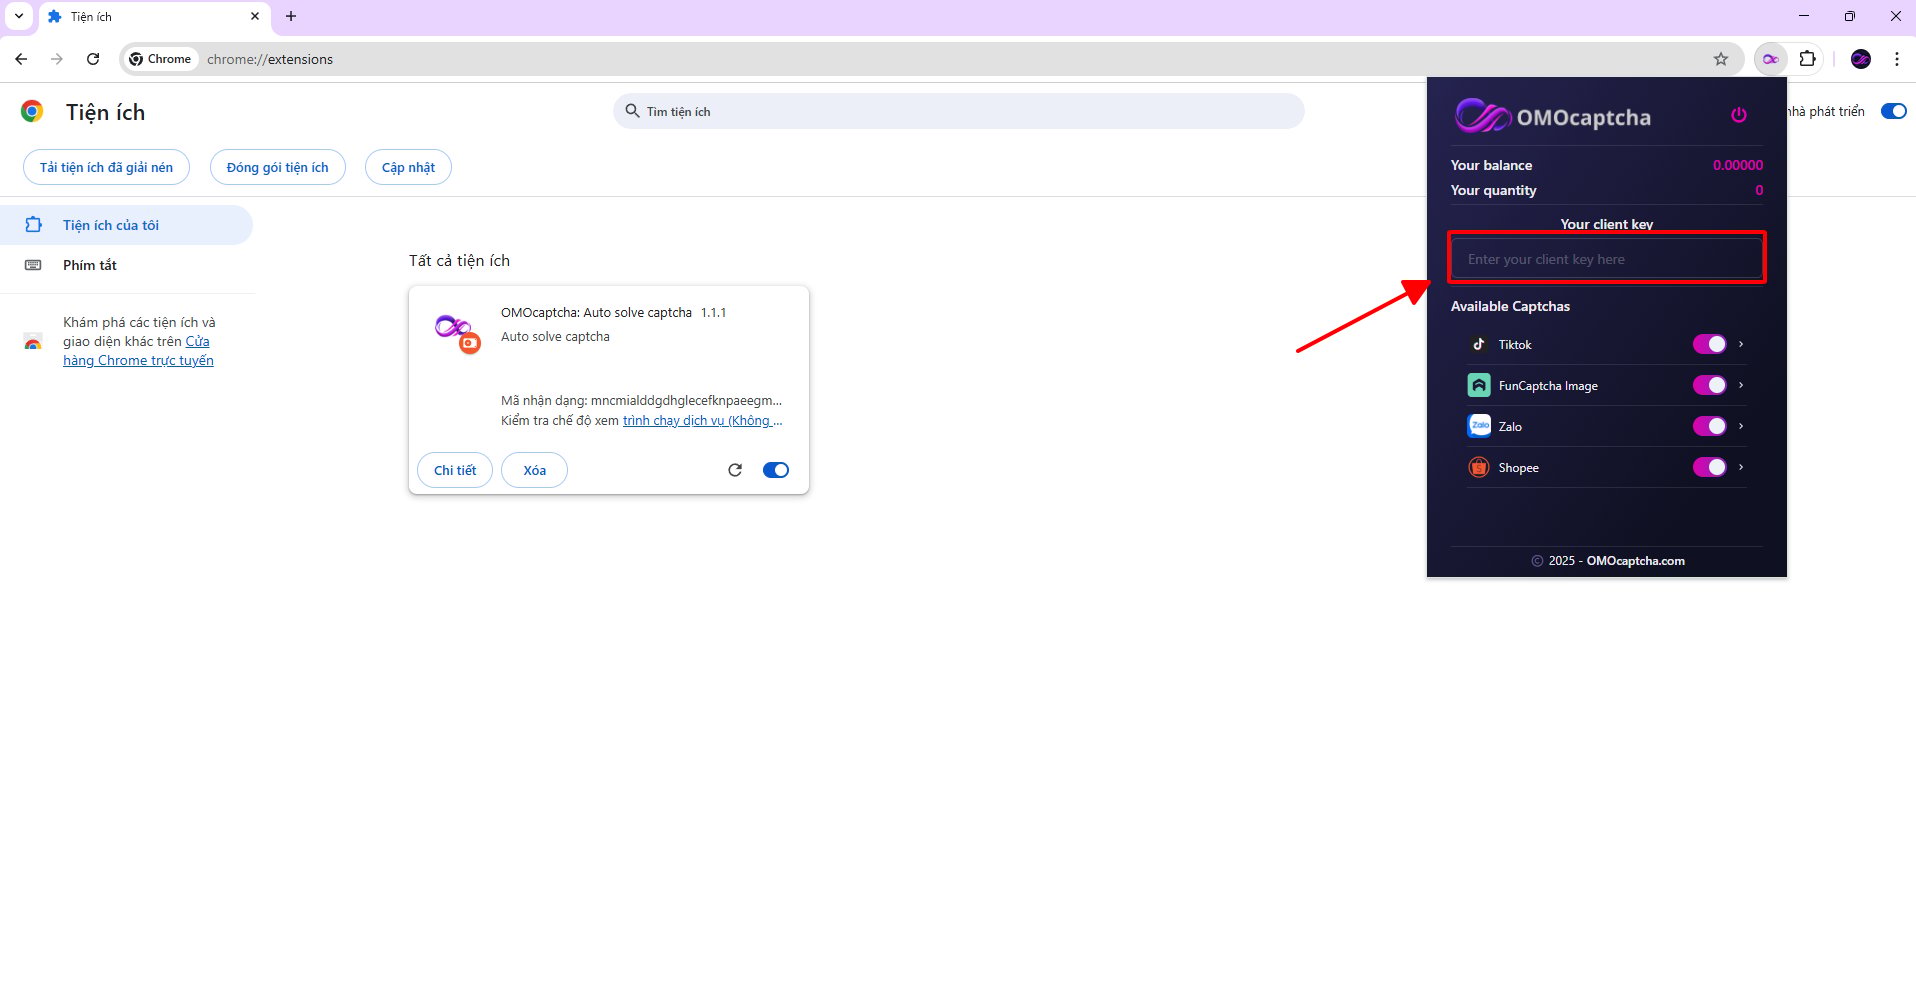Image resolution: width=1916 pixels, height=992 pixels.
Task: Reload the OMOcaptcha extension card
Action: coord(735,470)
